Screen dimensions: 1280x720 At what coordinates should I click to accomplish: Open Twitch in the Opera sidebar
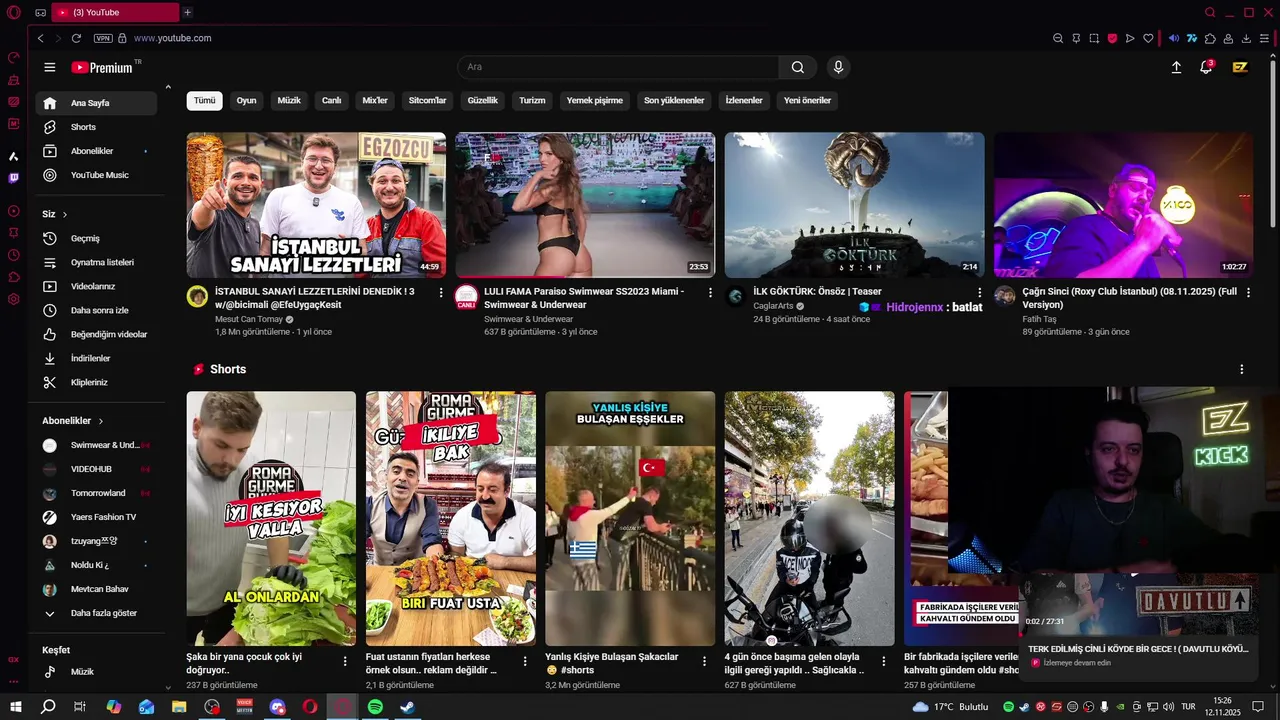(x=13, y=178)
